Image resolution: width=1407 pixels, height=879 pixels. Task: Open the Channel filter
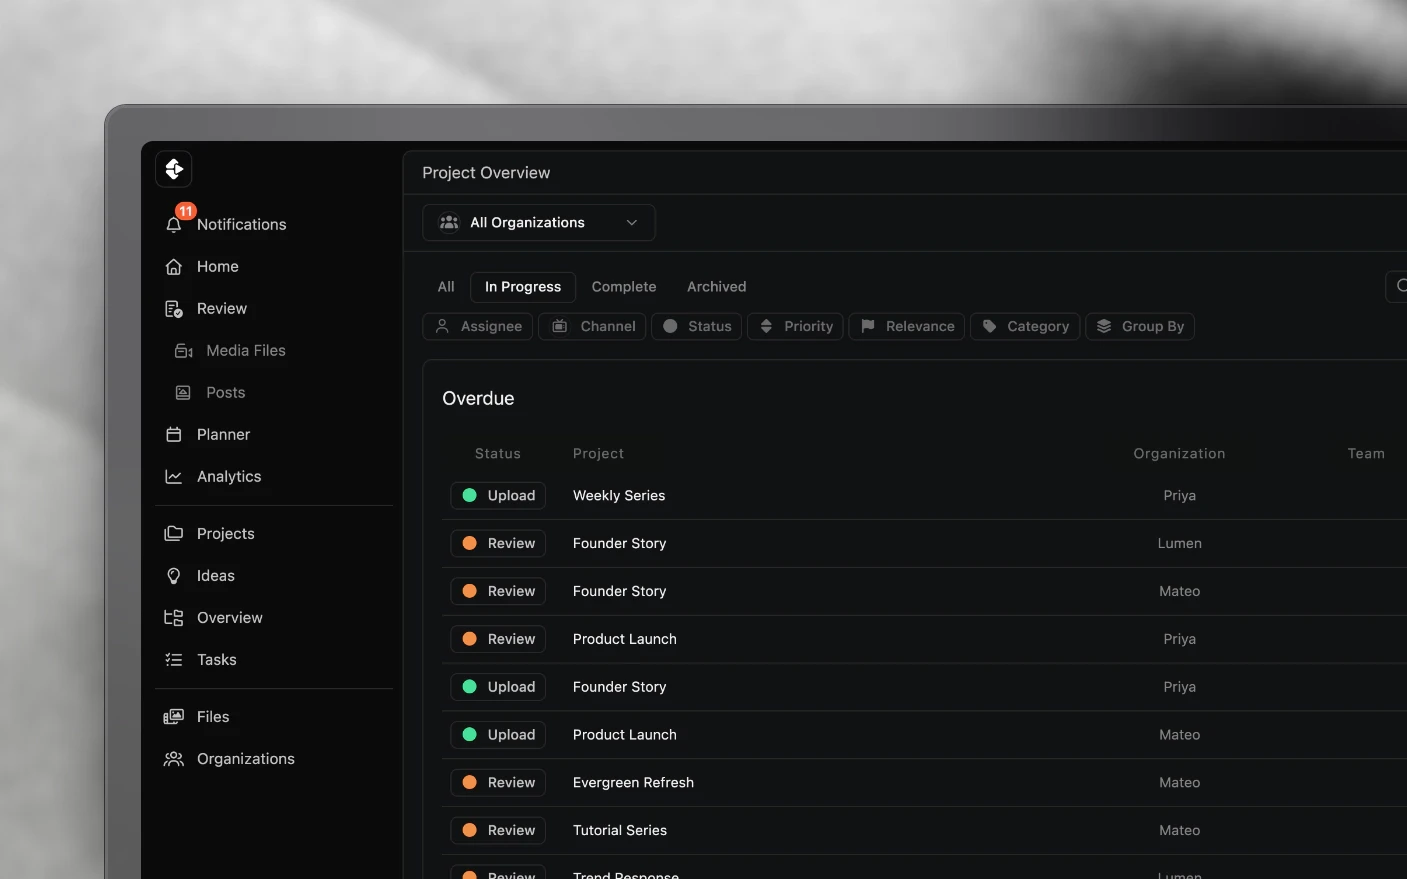tap(593, 327)
